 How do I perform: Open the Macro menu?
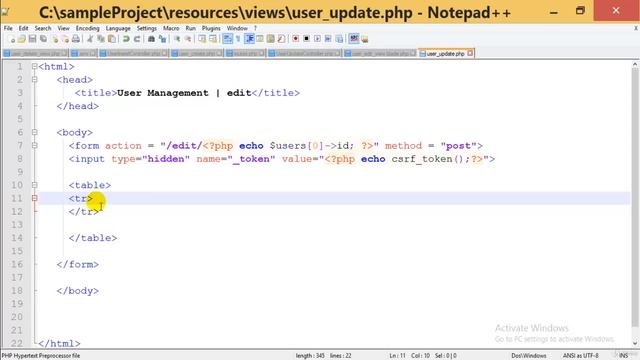click(x=171, y=28)
